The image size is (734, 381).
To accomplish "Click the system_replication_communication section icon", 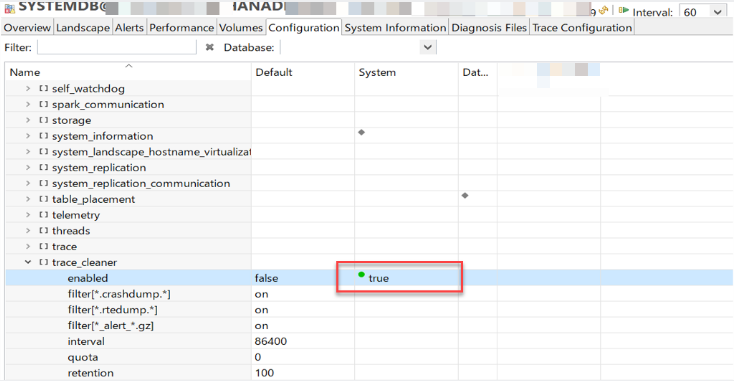I will click(44, 183).
